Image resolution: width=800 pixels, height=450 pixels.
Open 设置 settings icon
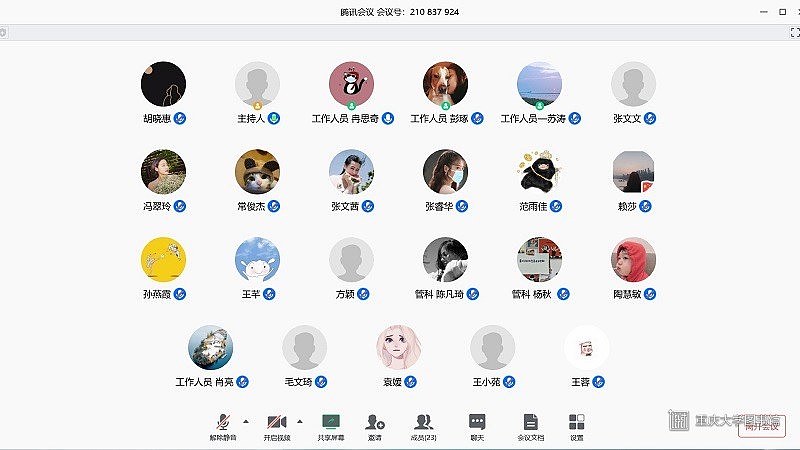(577, 426)
